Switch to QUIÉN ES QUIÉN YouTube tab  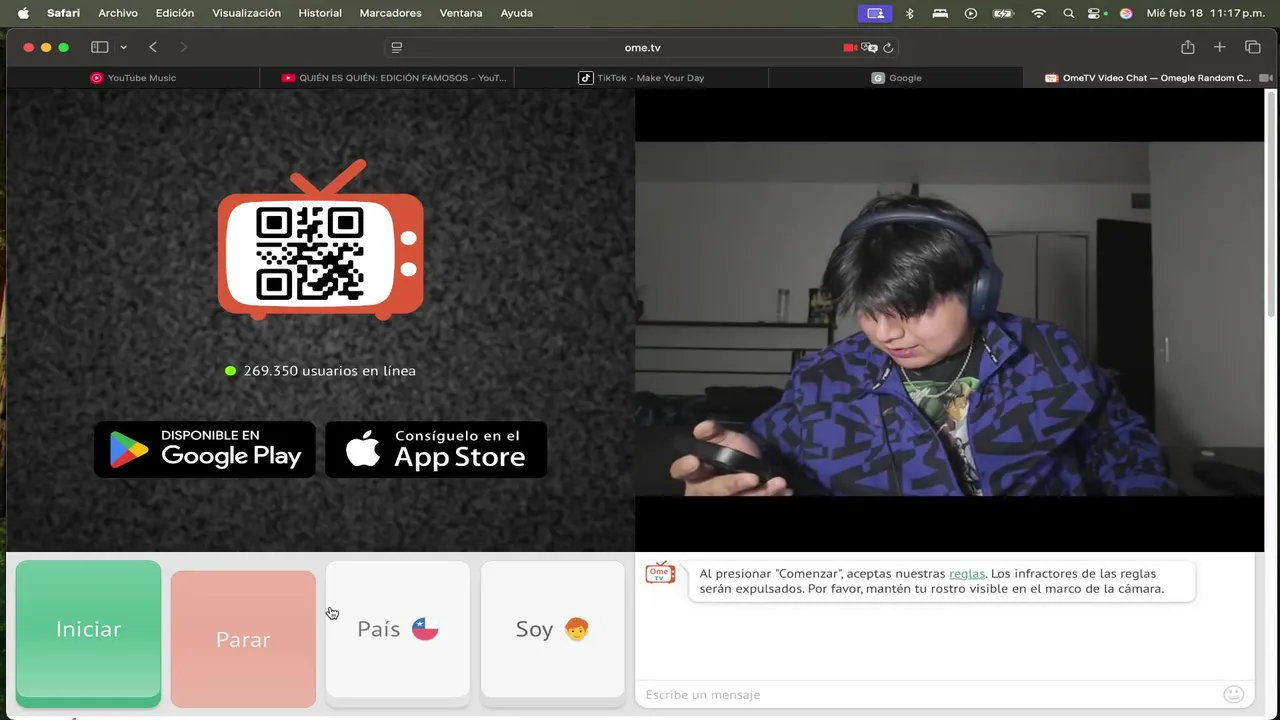(x=394, y=78)
